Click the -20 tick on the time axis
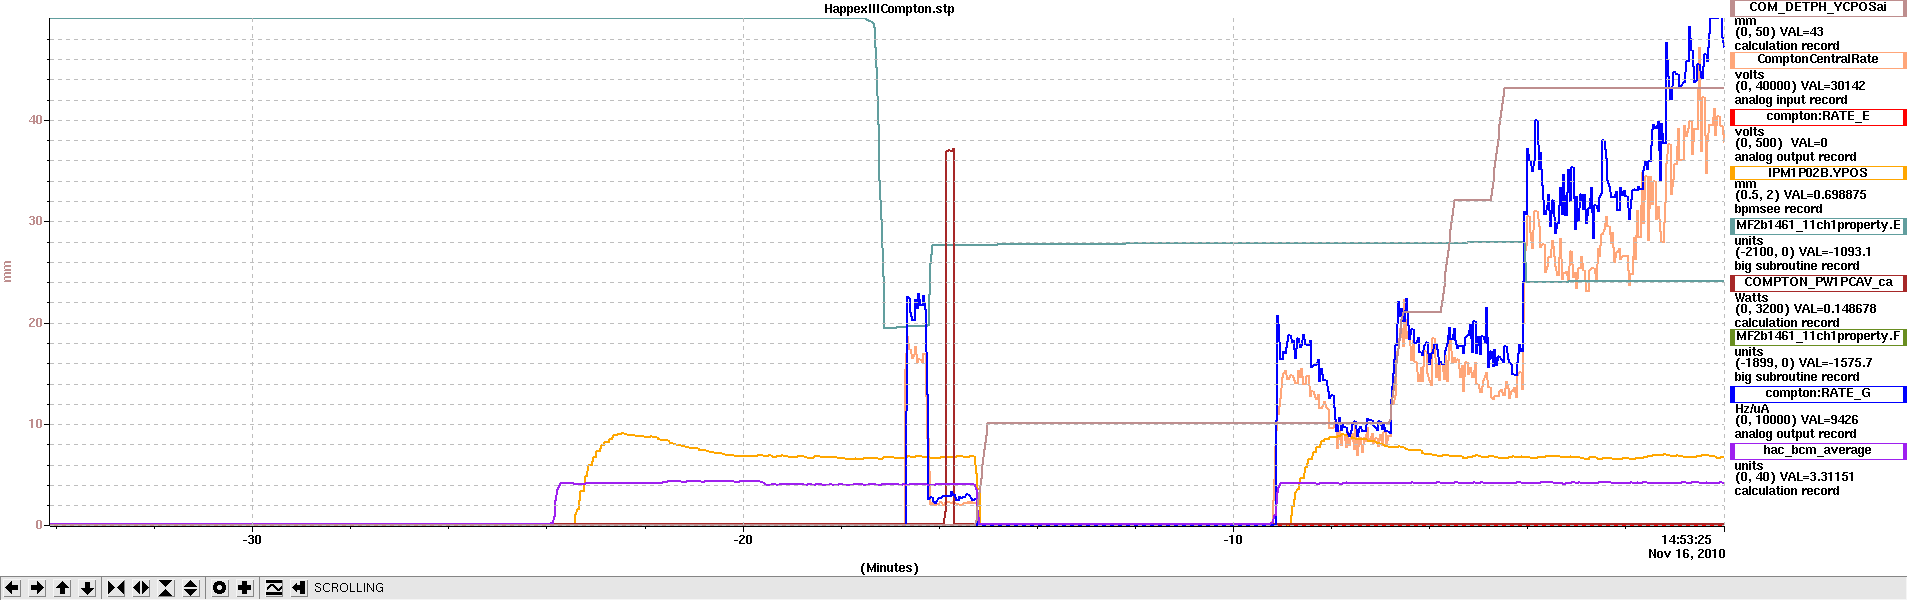This screenshot has height=600, width=1907. [743, 540]
